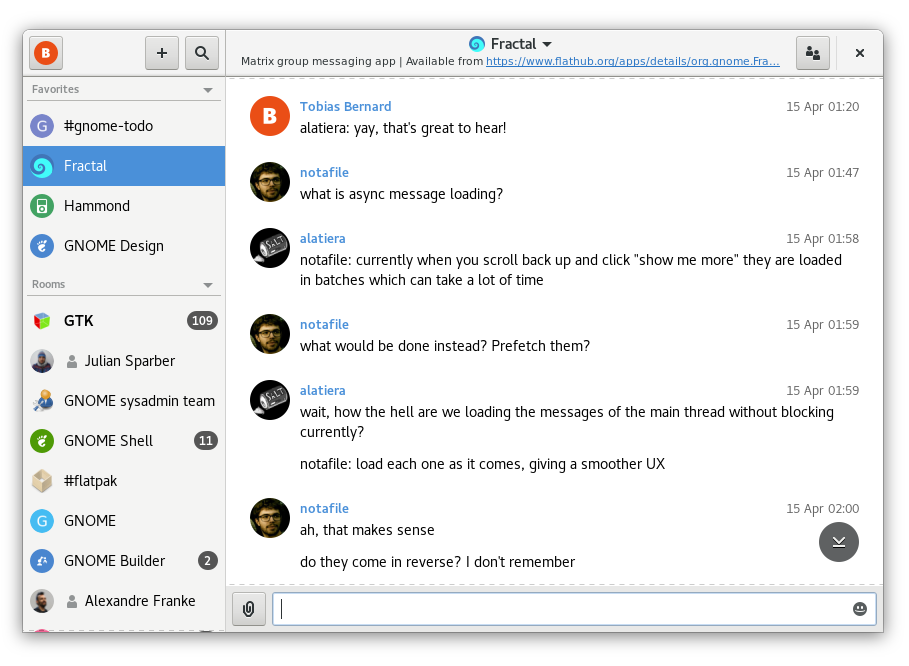Screen dimensions: 909x666
Task: Open the add room plus button
Action: tap(162, 53)
